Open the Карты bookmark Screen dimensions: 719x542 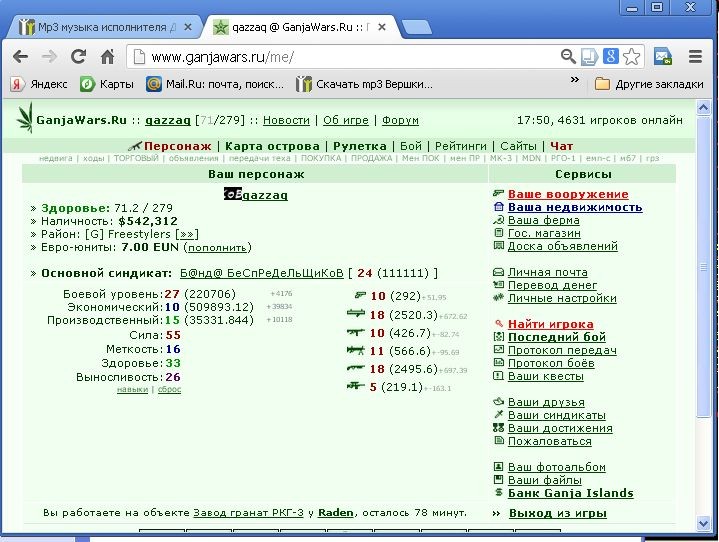pyautogui.click(x=107, y=84)
